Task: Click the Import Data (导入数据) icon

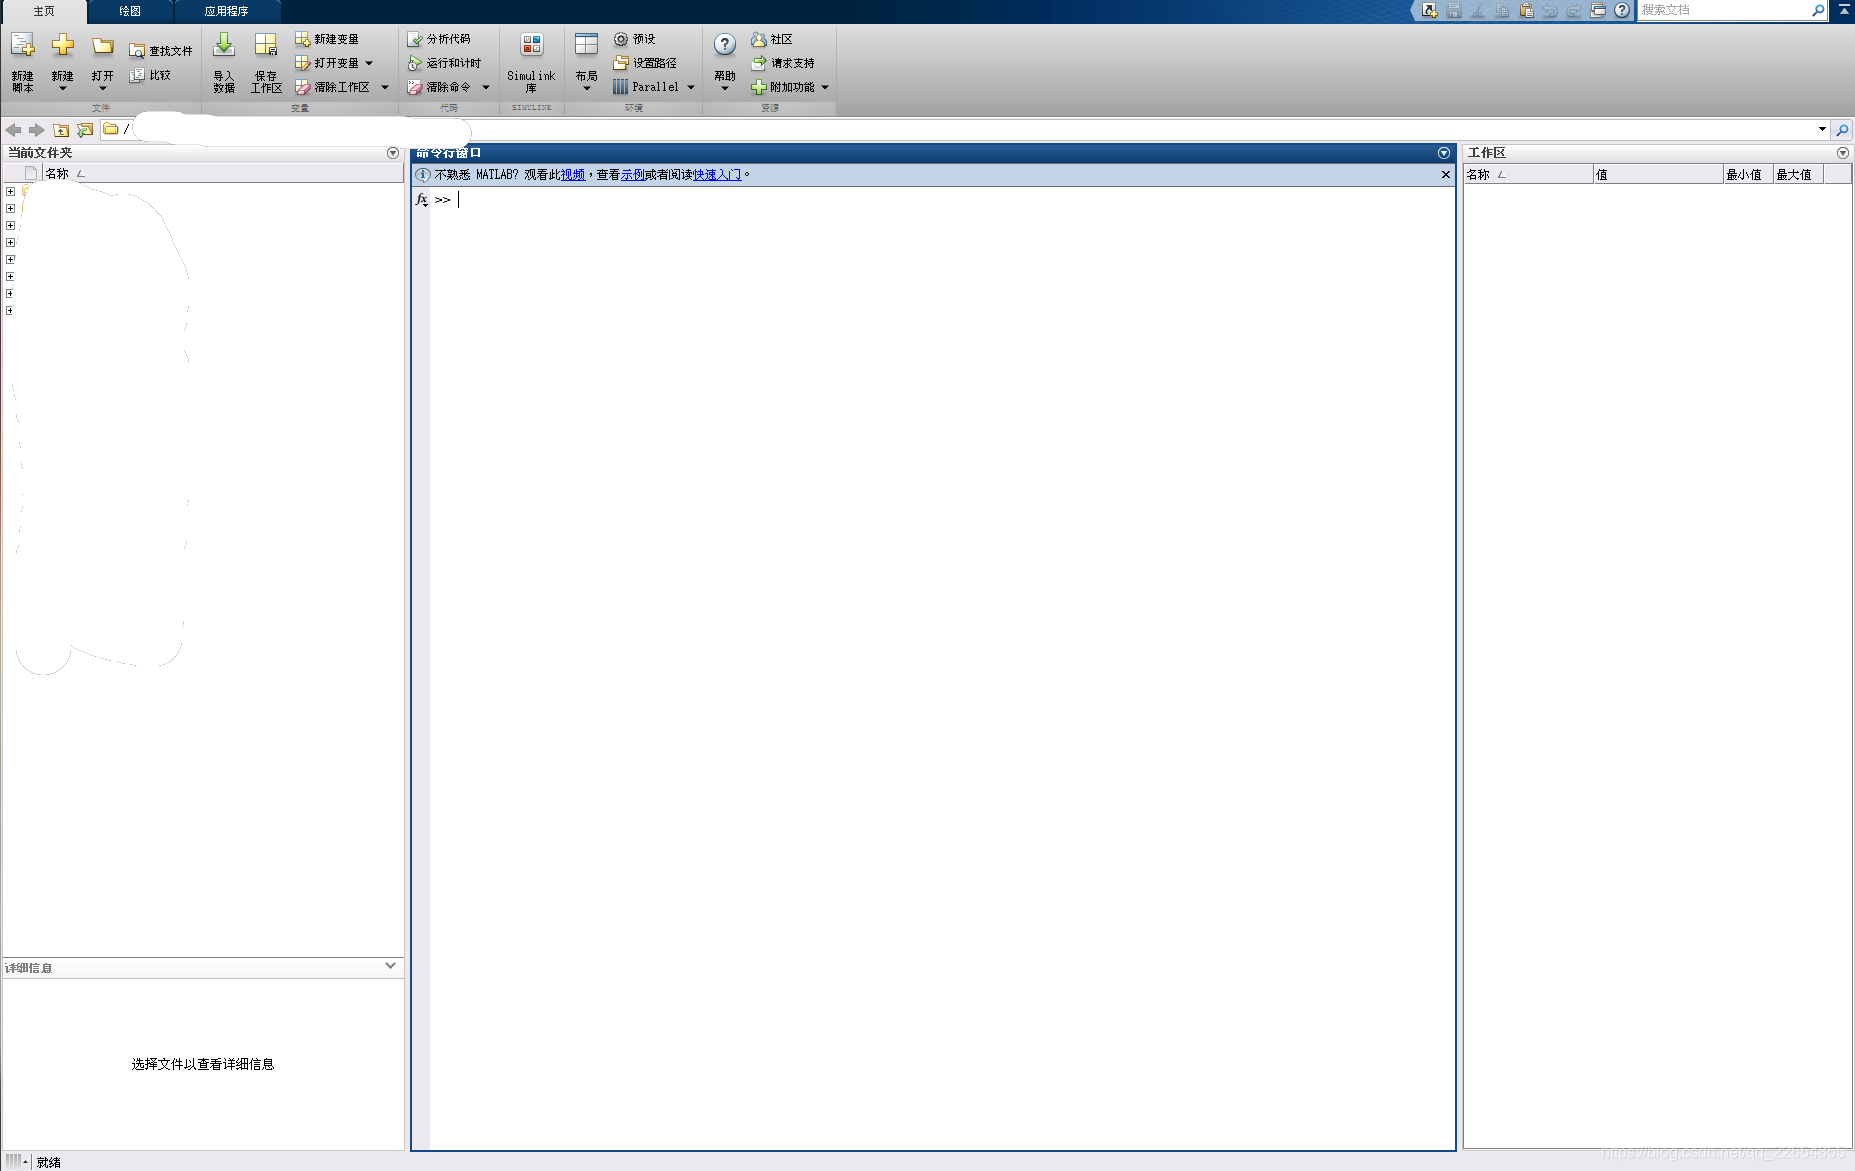Action: click(x=224, y=46)
